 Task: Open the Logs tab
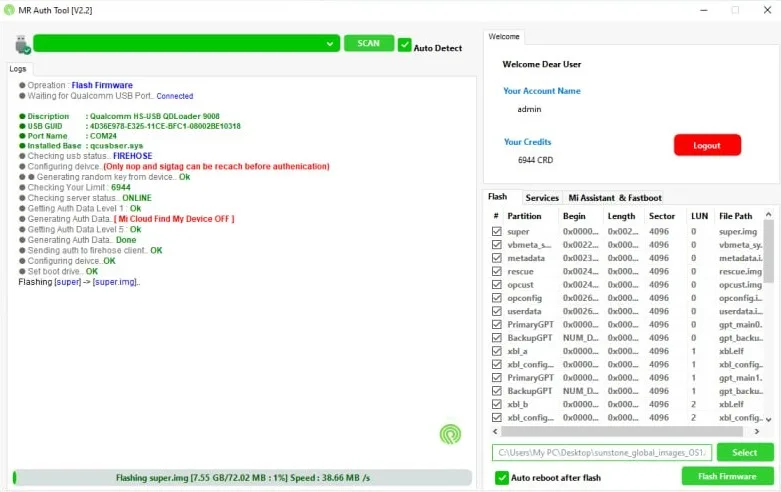pyautogui.click(x=18, y=69)
